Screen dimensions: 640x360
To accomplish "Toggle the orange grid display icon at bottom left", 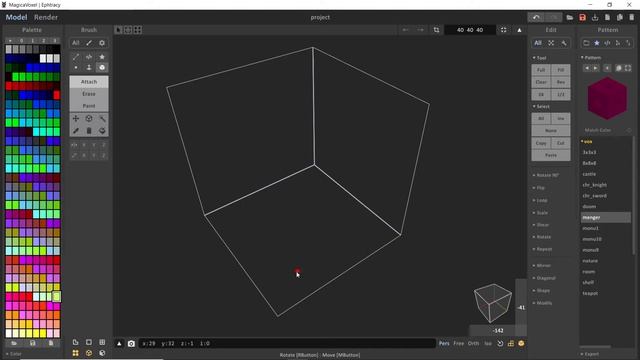I will coord(76,353).
